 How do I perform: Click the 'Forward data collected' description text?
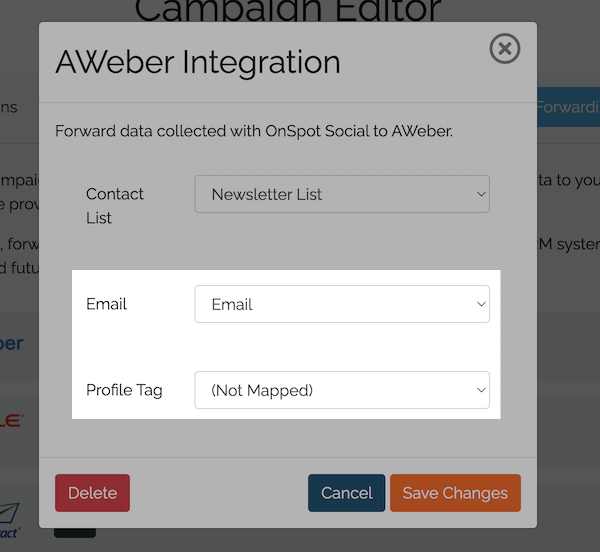coord(254,131)
